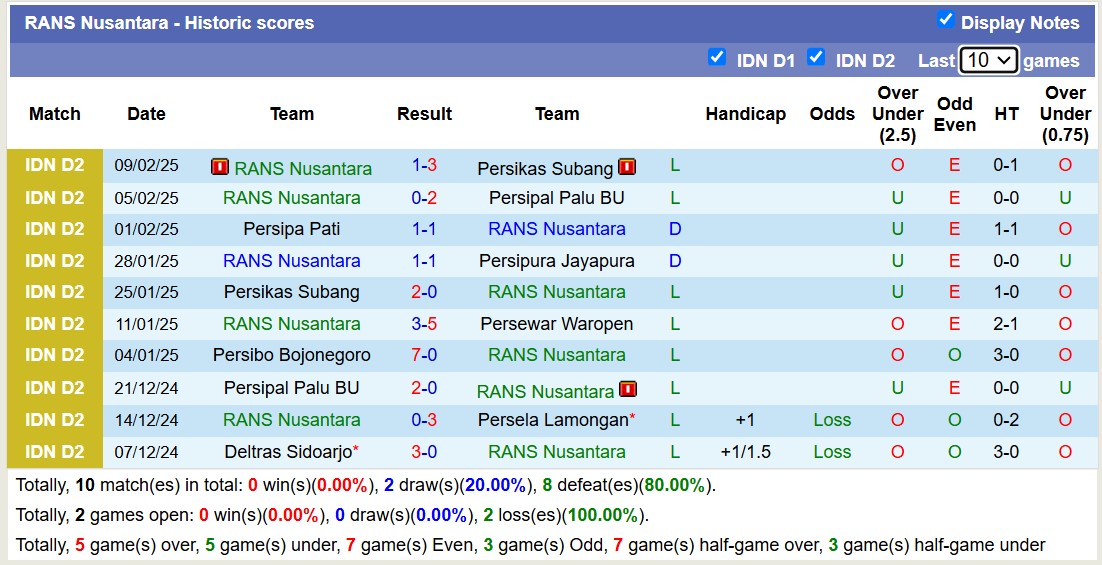Click red card icon beside RANS Nusantara, 09/02/25 row
The image size is (1102, 565).
(x=220, y=167)
